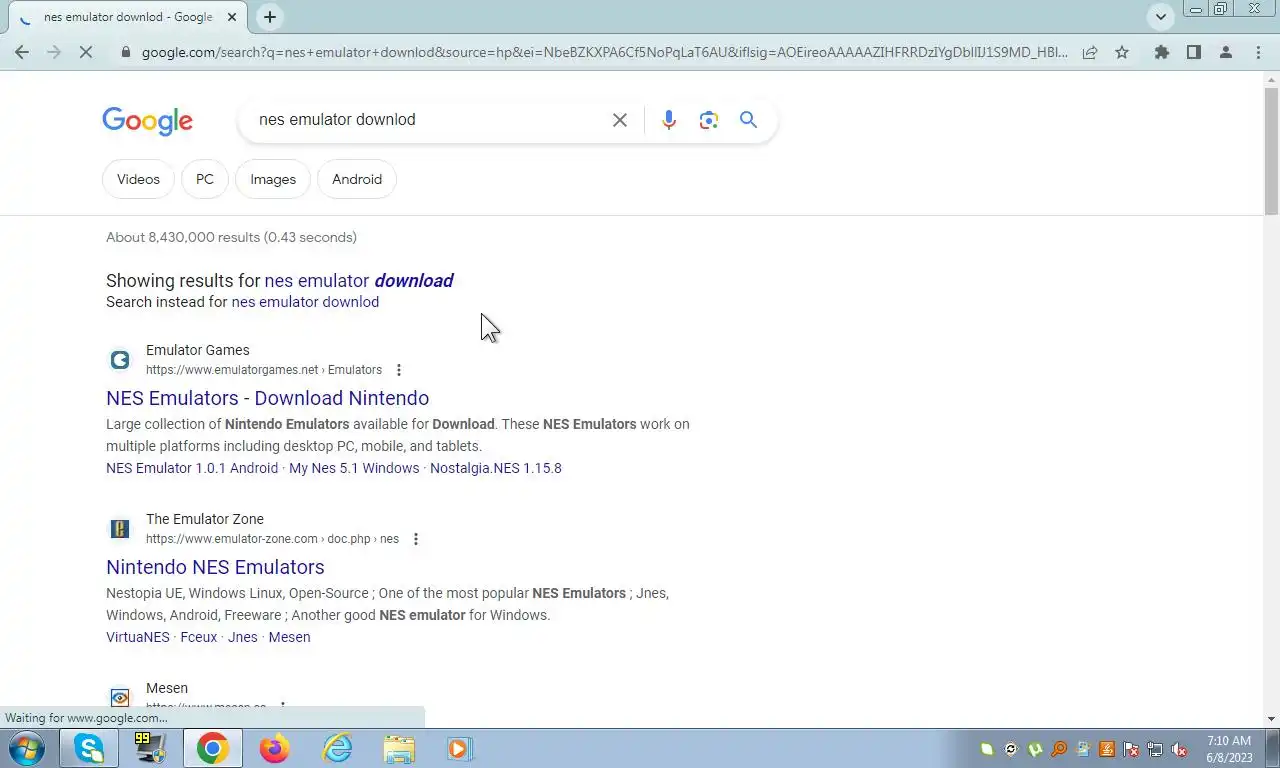Image resolution: width=1280 pixels, height=768 pixels.
Task: View site information lock icon
Action: pos(124,52)
